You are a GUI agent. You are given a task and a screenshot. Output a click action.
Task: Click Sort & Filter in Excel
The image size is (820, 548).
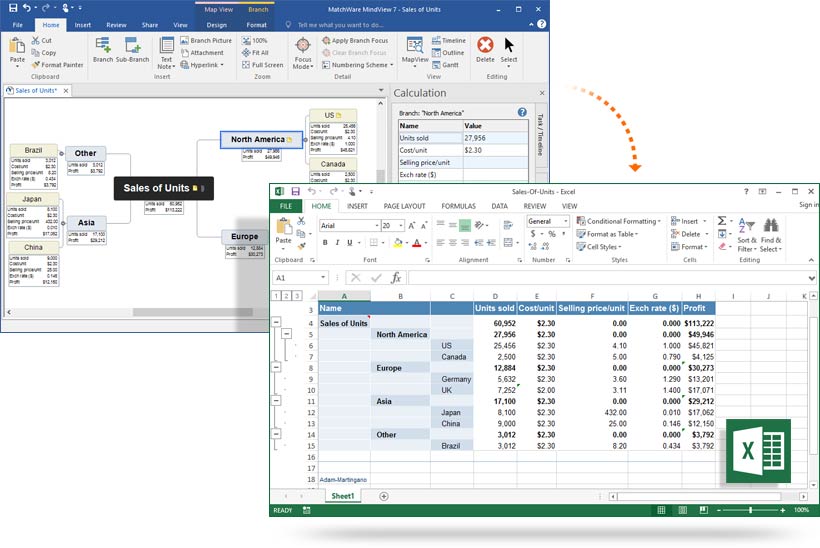tap(747, 235)
